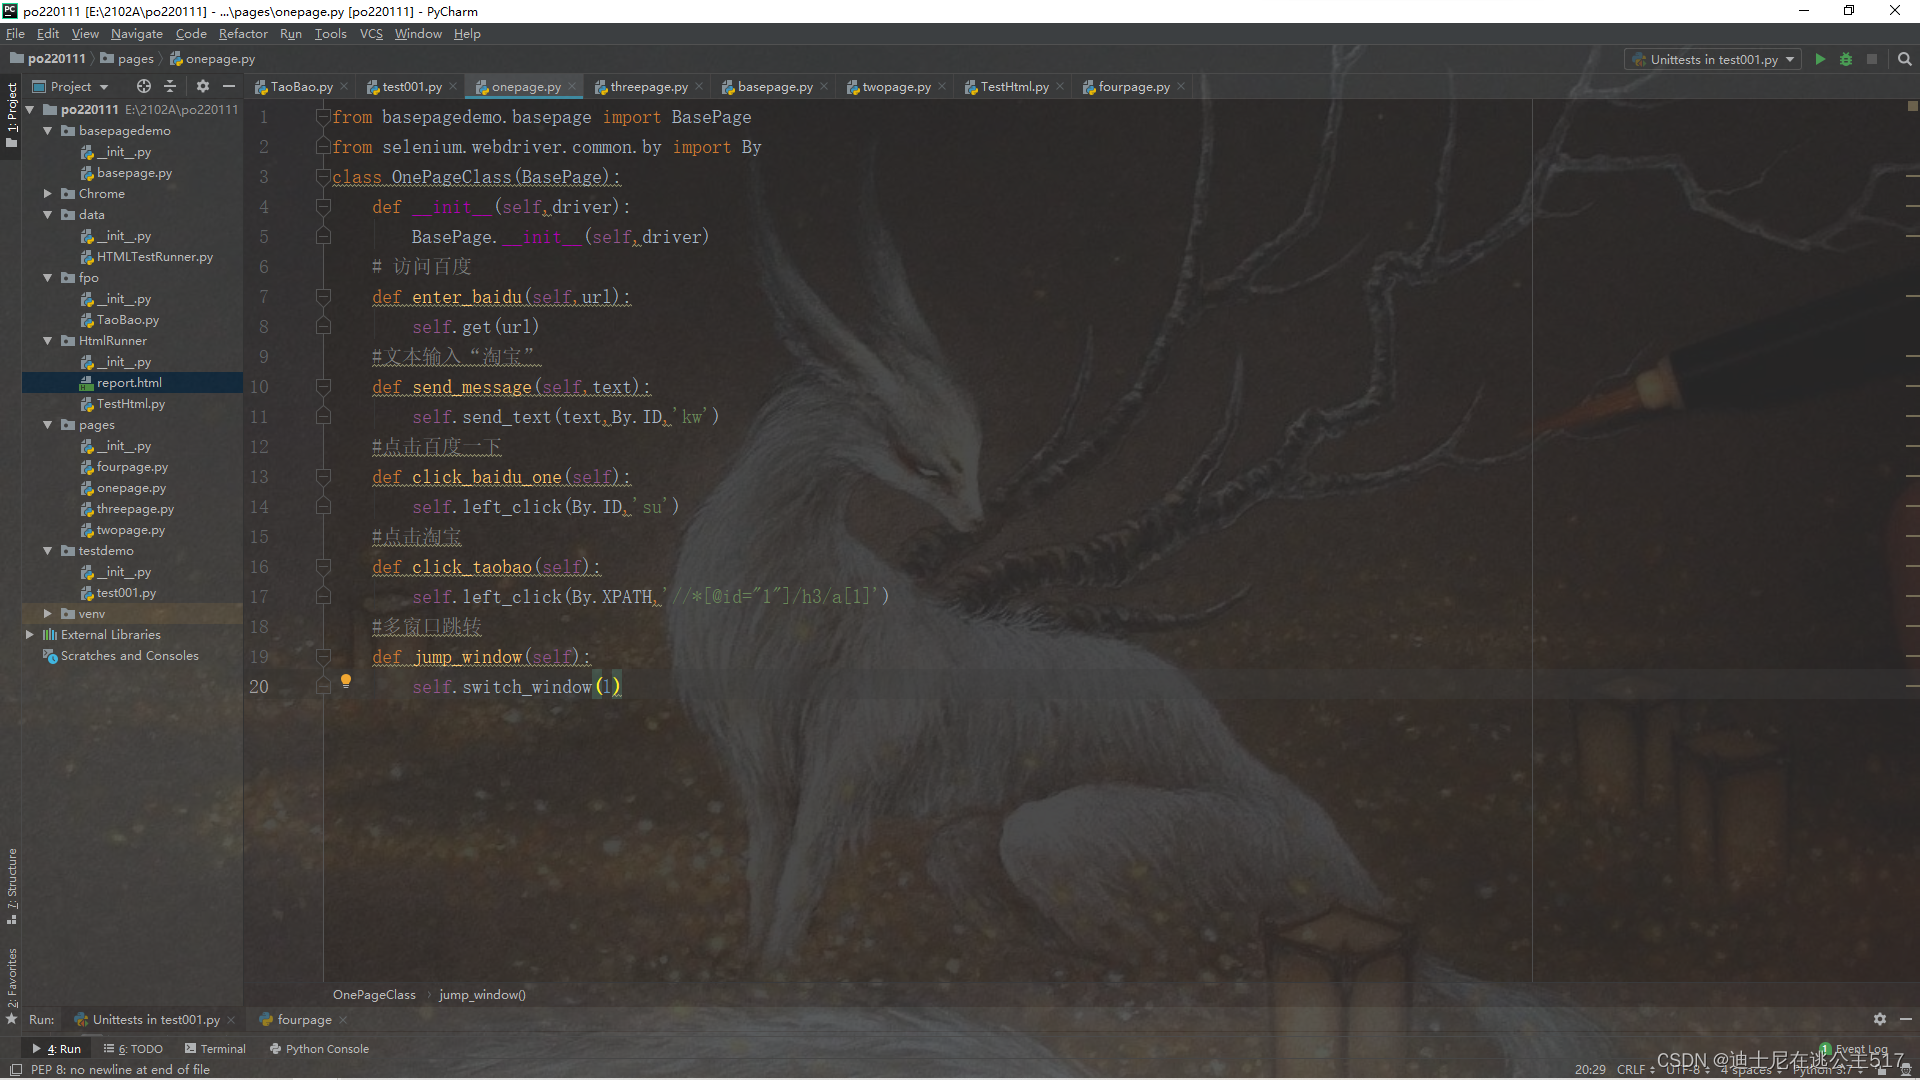
Task: Start debugging with the bug icon
Action: 1846,60
